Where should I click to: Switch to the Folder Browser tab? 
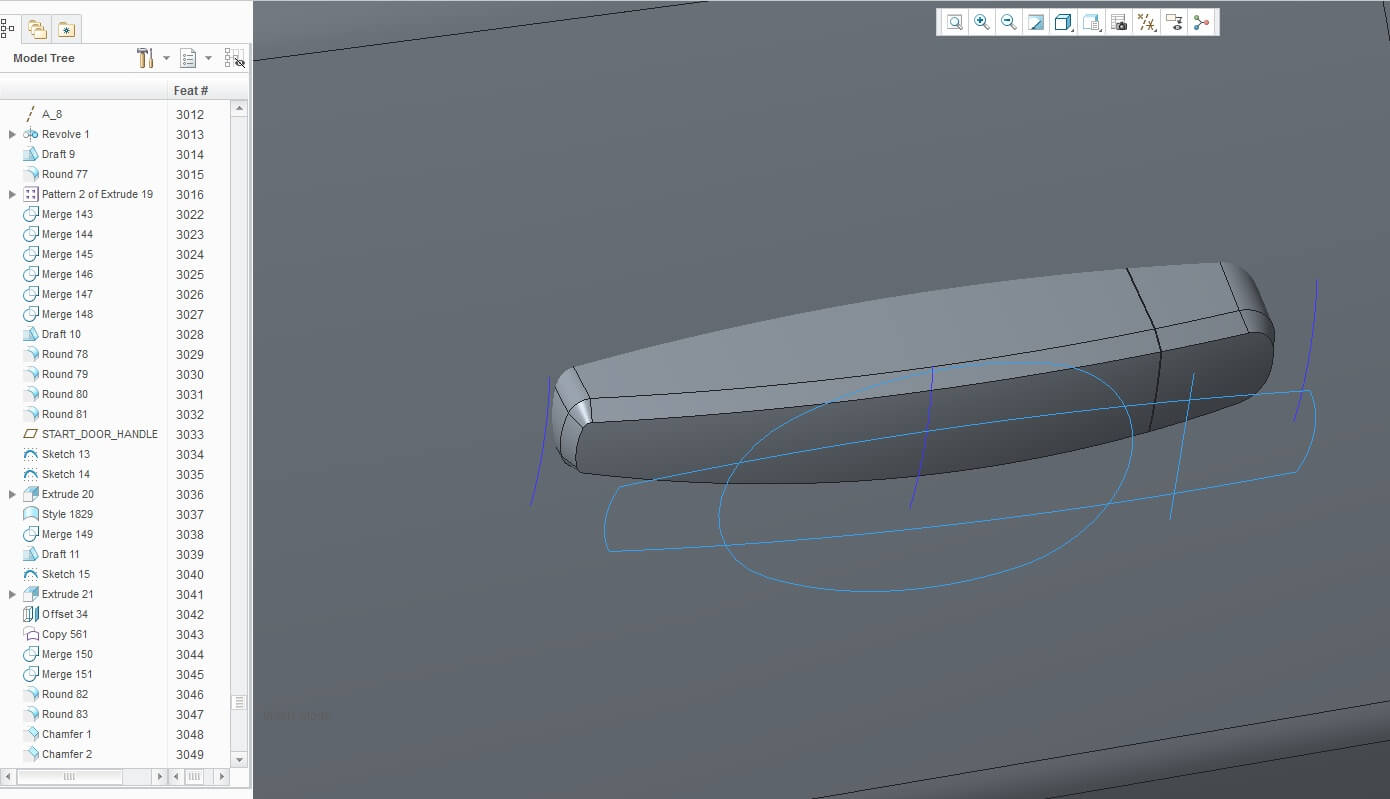pos(37,29)
